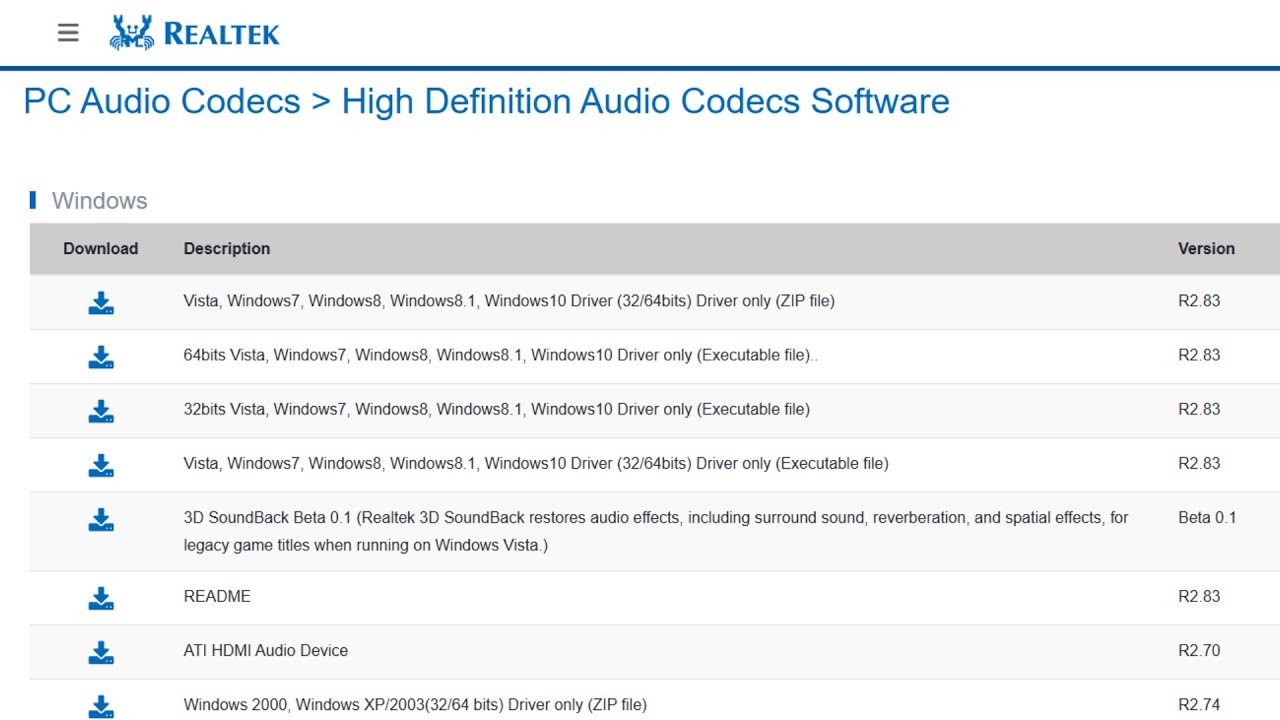
Task: Select the 3D SoundBack Beta 0.1 description
Action: (x=656, y=531)
